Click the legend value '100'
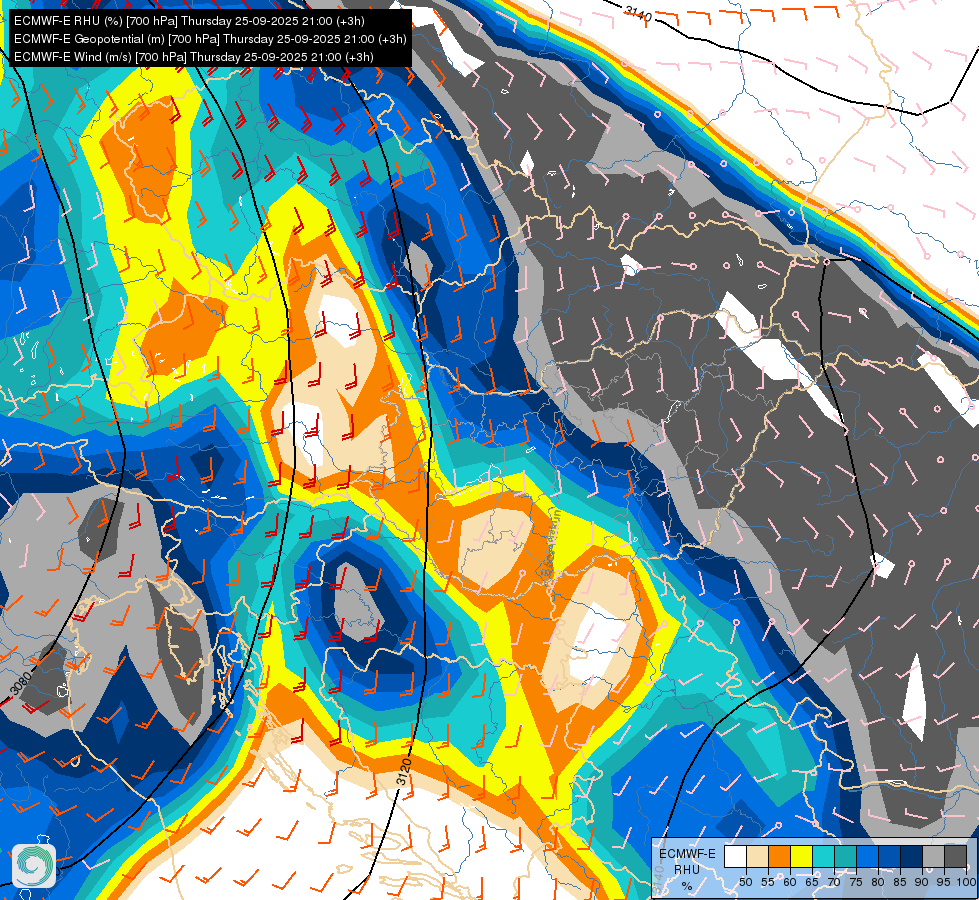979x900 pixels. coord(967,882)
